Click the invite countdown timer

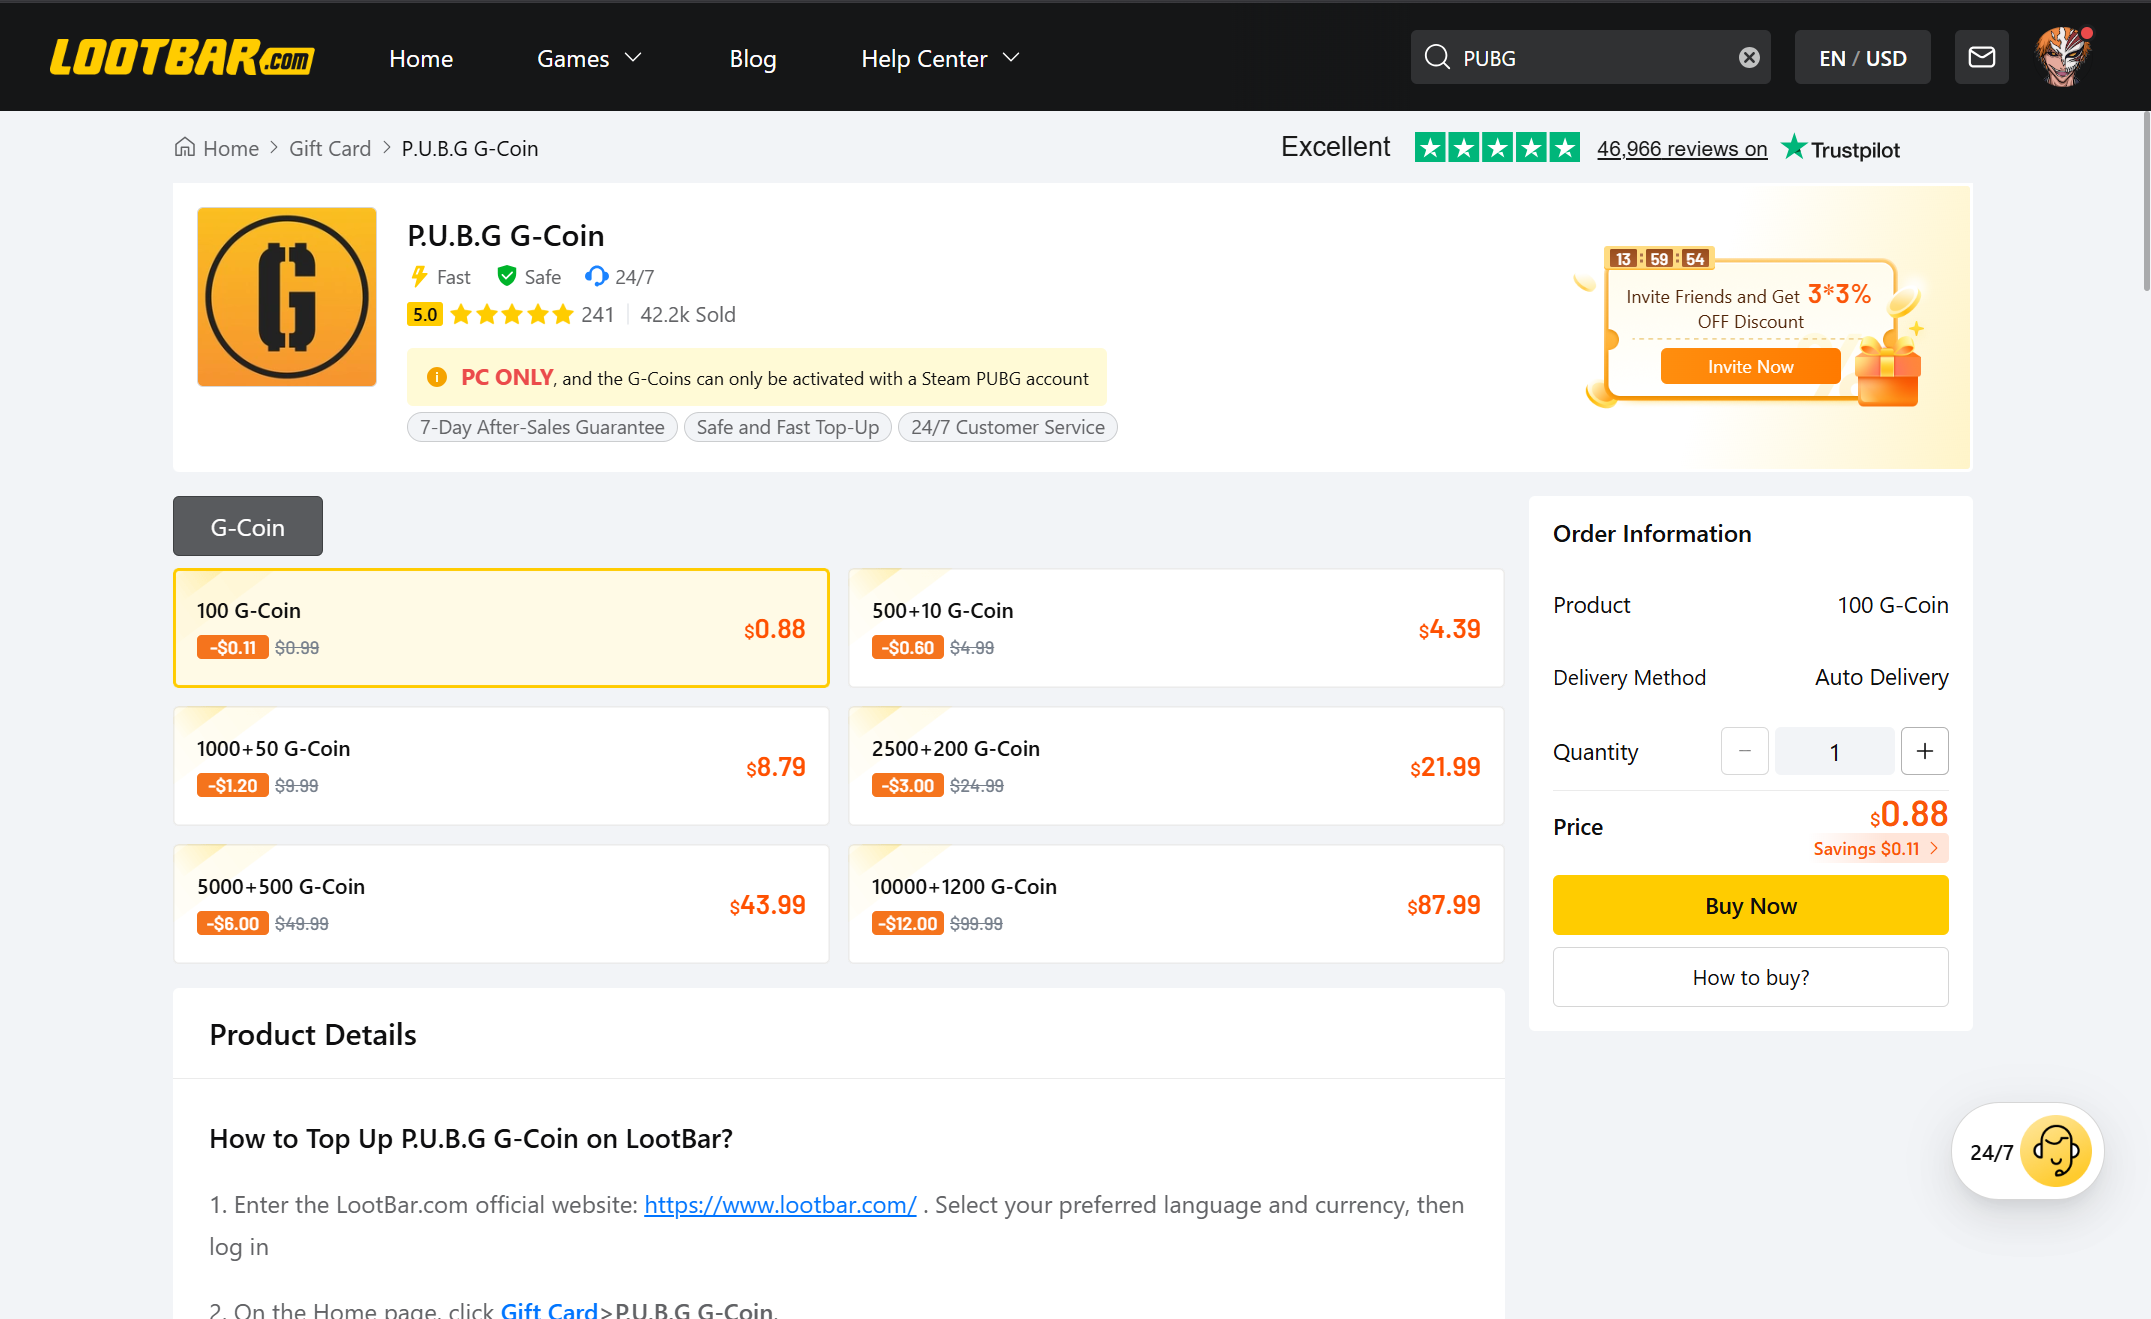point(1659,258)
